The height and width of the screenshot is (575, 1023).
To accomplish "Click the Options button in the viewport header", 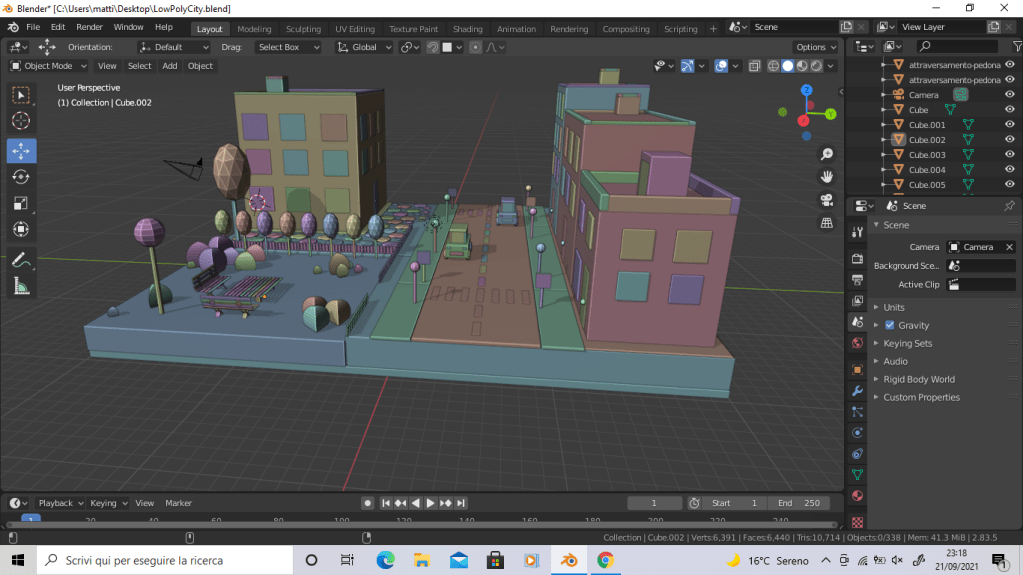I will click(816, 47).
